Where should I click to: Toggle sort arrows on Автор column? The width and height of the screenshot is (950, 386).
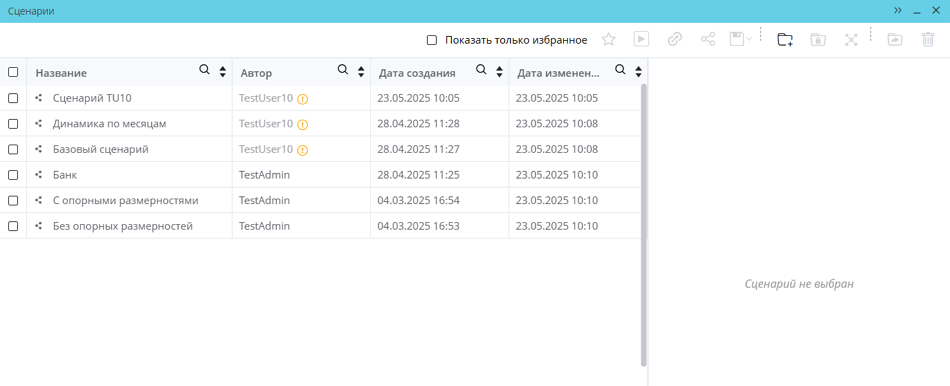(361, 72)
